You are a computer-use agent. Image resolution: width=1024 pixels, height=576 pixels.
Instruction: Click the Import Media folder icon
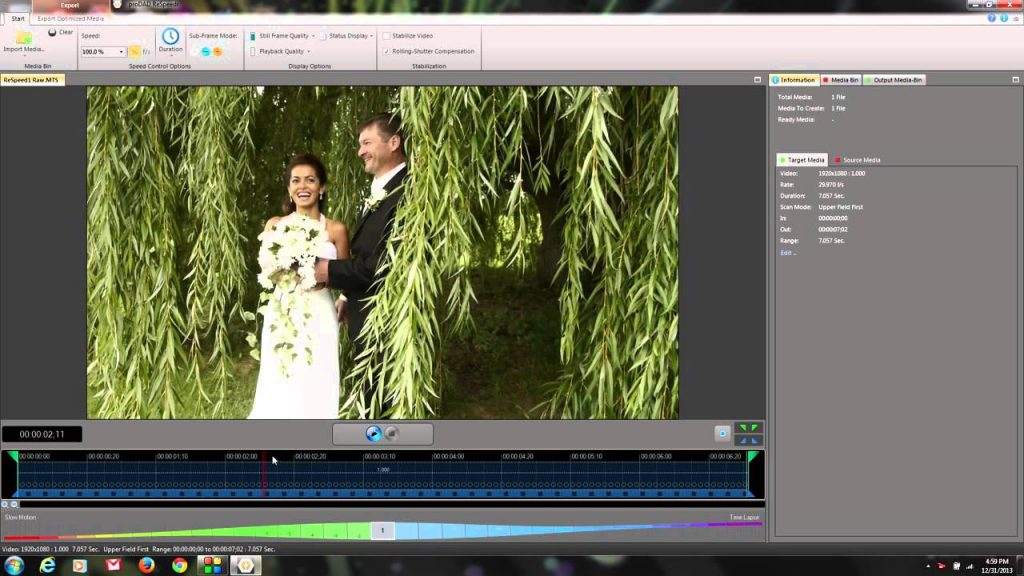(x=23, y=39)
